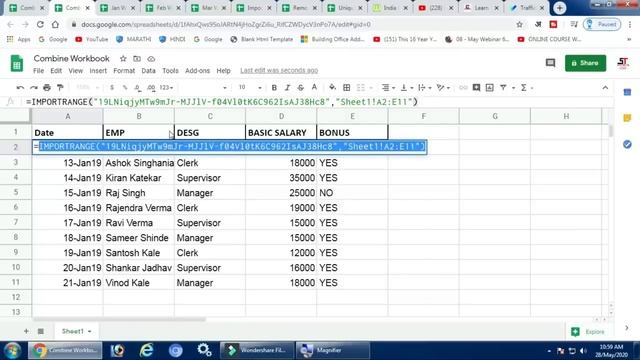
Task: Select row 5 header
Action: [16, 192]
